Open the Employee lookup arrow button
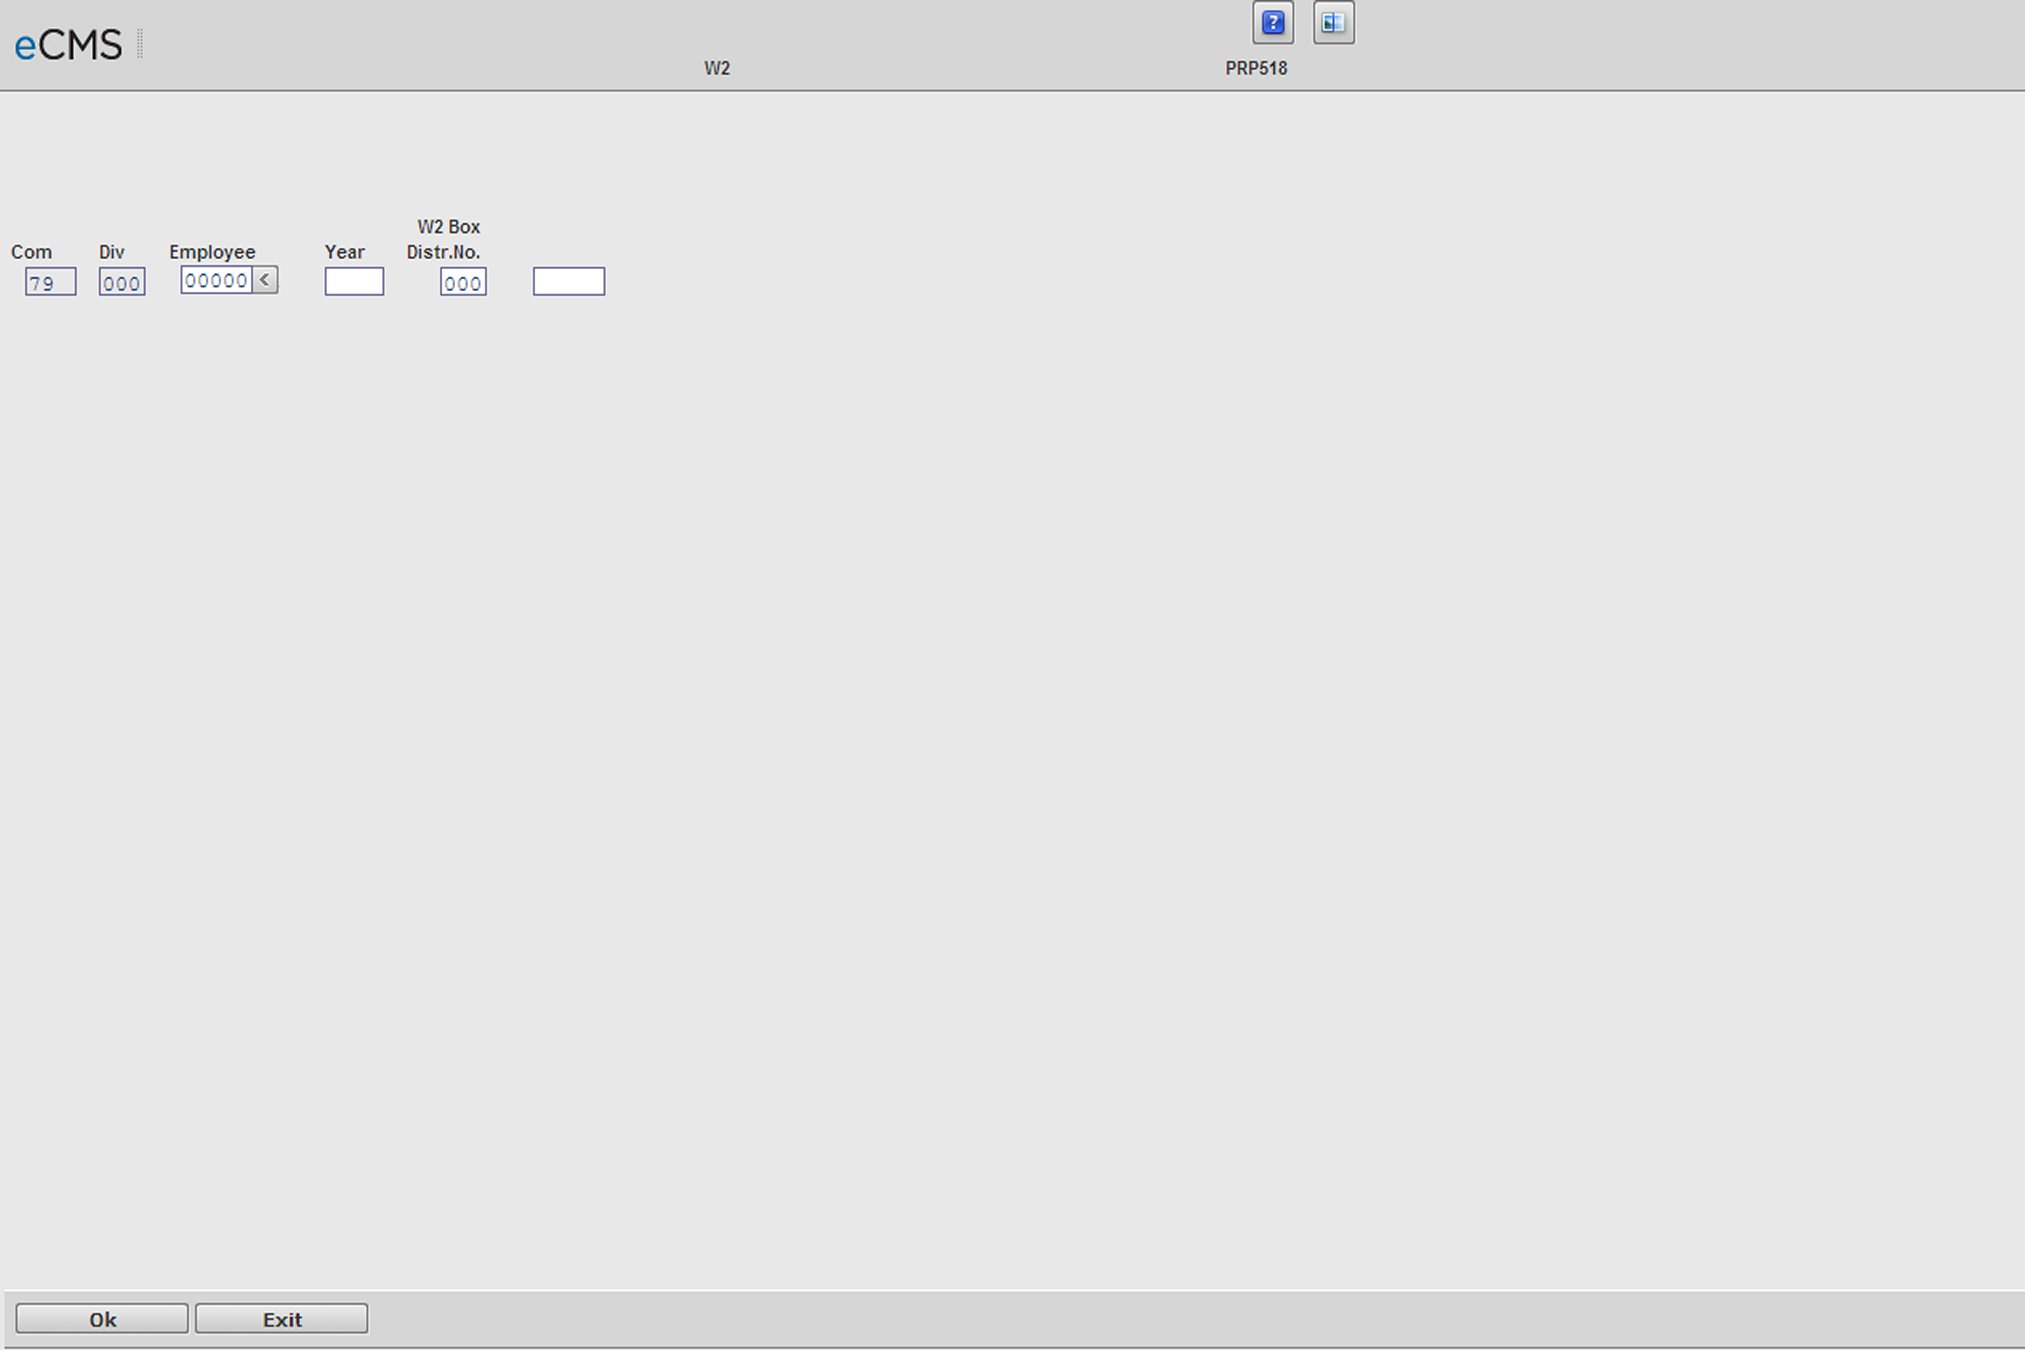This screenshot has height=1350, width=2025. coord(265,280)
